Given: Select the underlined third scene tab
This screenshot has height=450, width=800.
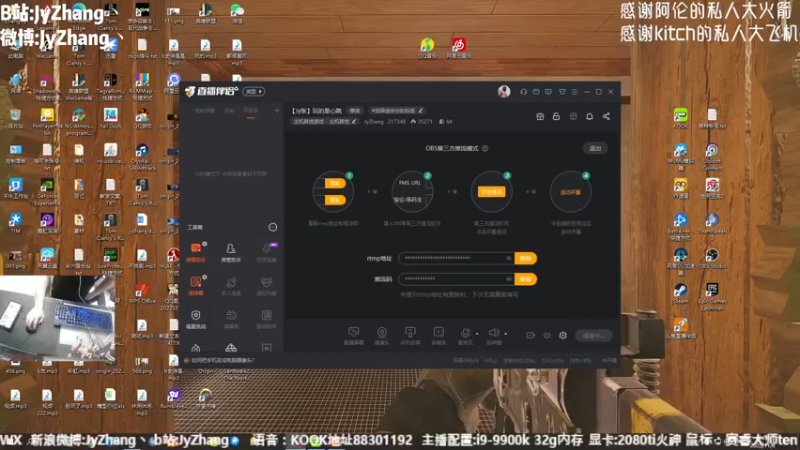Looking at the screenshot, I should (x=251, y=111).
